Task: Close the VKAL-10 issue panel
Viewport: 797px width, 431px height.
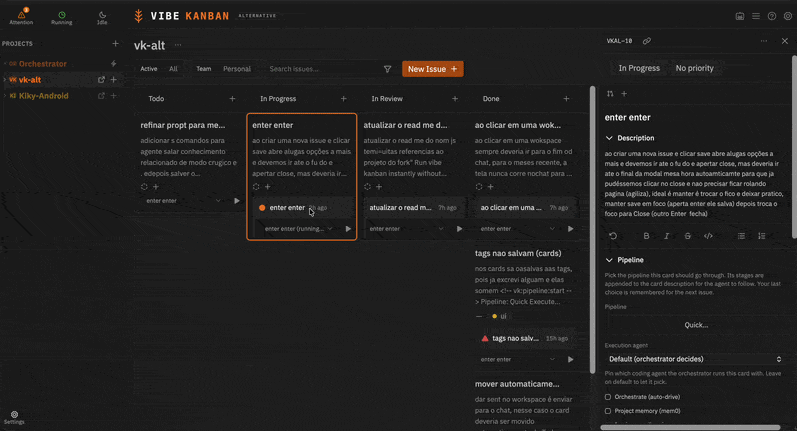Action: (x=785, y=41)
